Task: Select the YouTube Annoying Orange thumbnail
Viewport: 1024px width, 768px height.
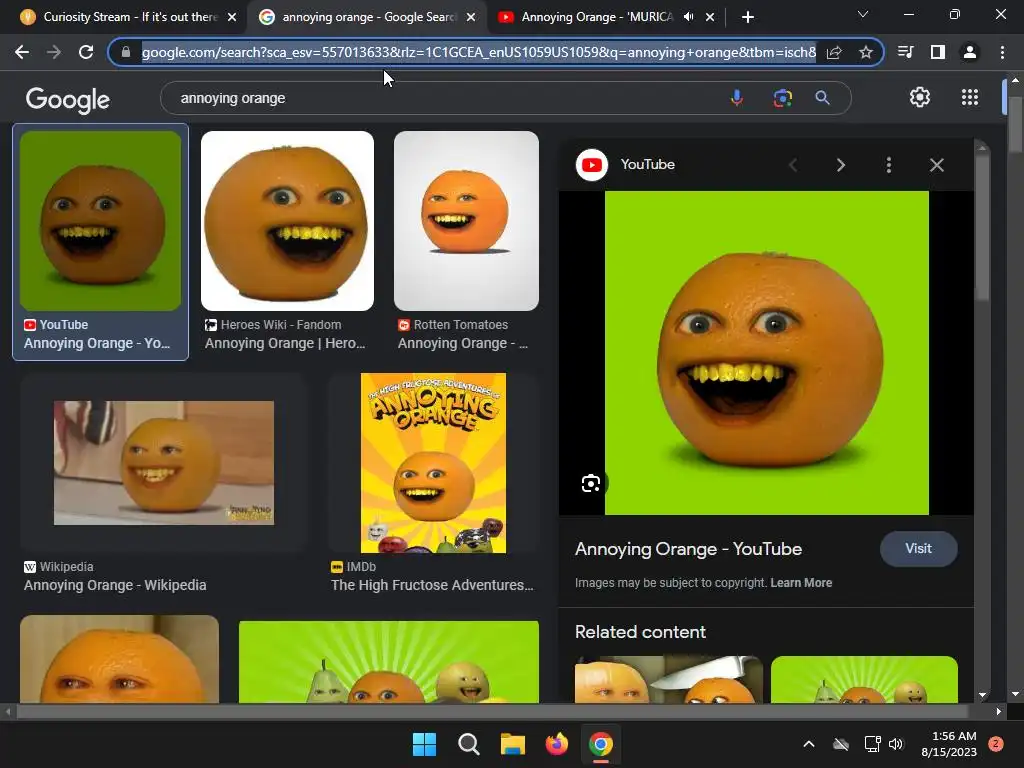Action: (101, 221)
